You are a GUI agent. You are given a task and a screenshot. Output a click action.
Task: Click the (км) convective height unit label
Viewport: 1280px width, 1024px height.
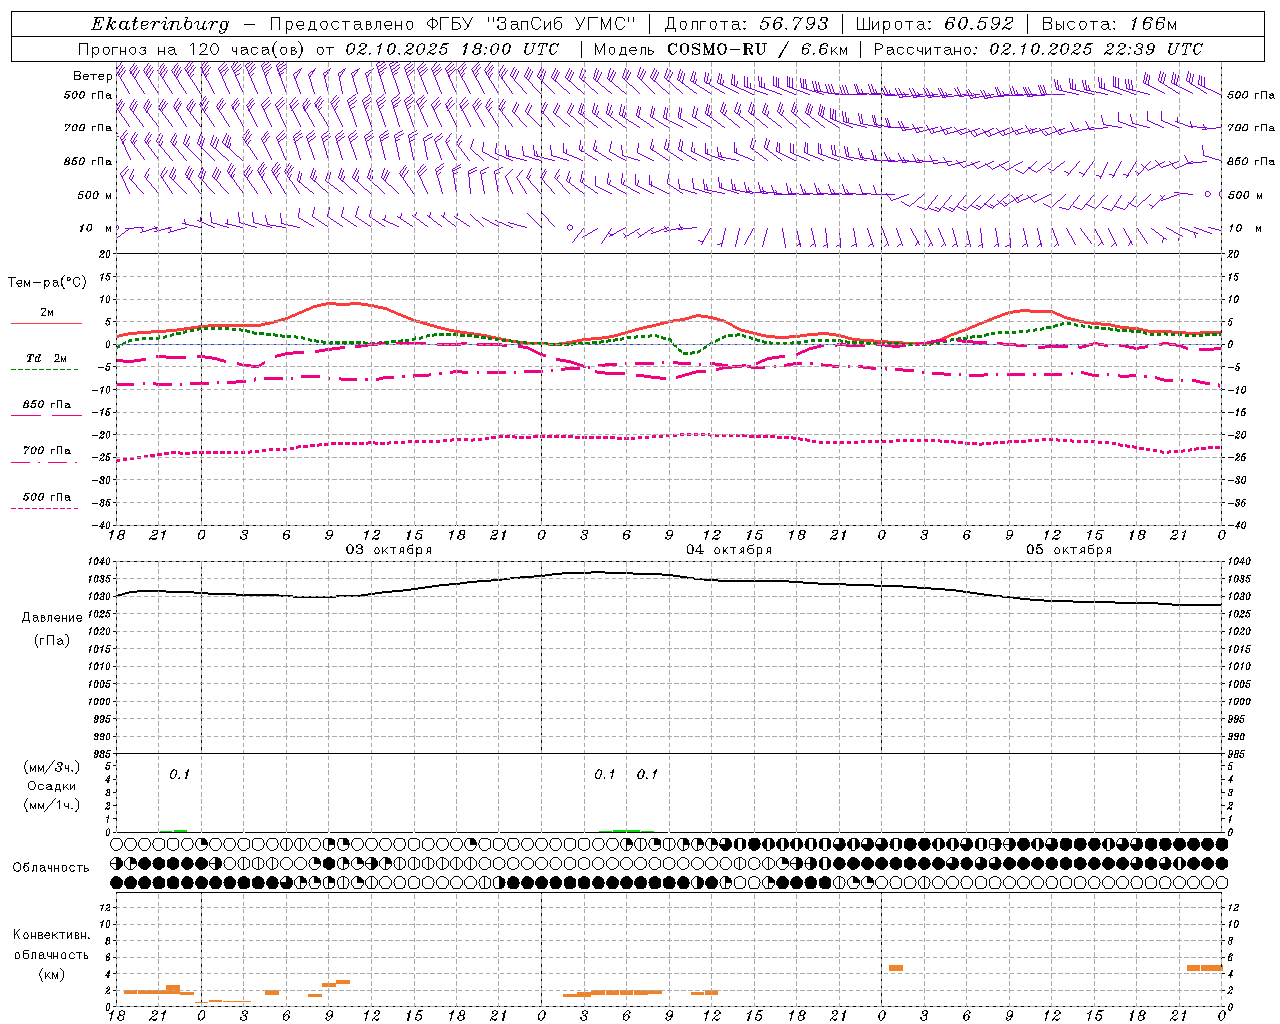point(52,974)
